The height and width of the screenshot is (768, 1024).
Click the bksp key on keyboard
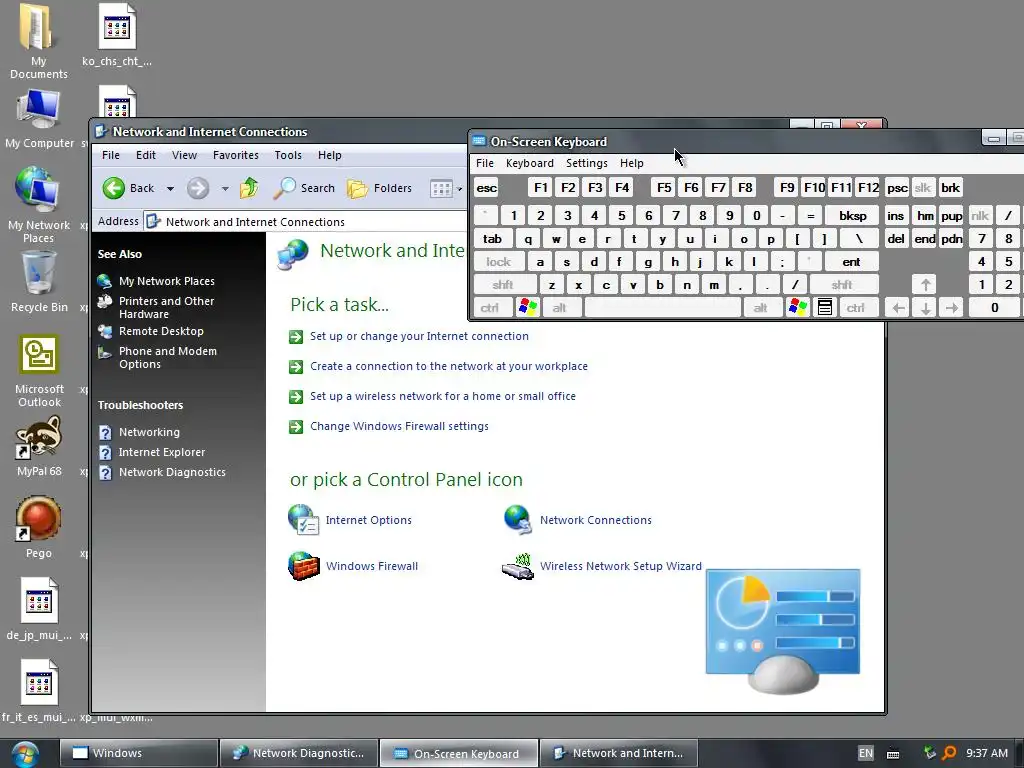click(x=852, y=216)
